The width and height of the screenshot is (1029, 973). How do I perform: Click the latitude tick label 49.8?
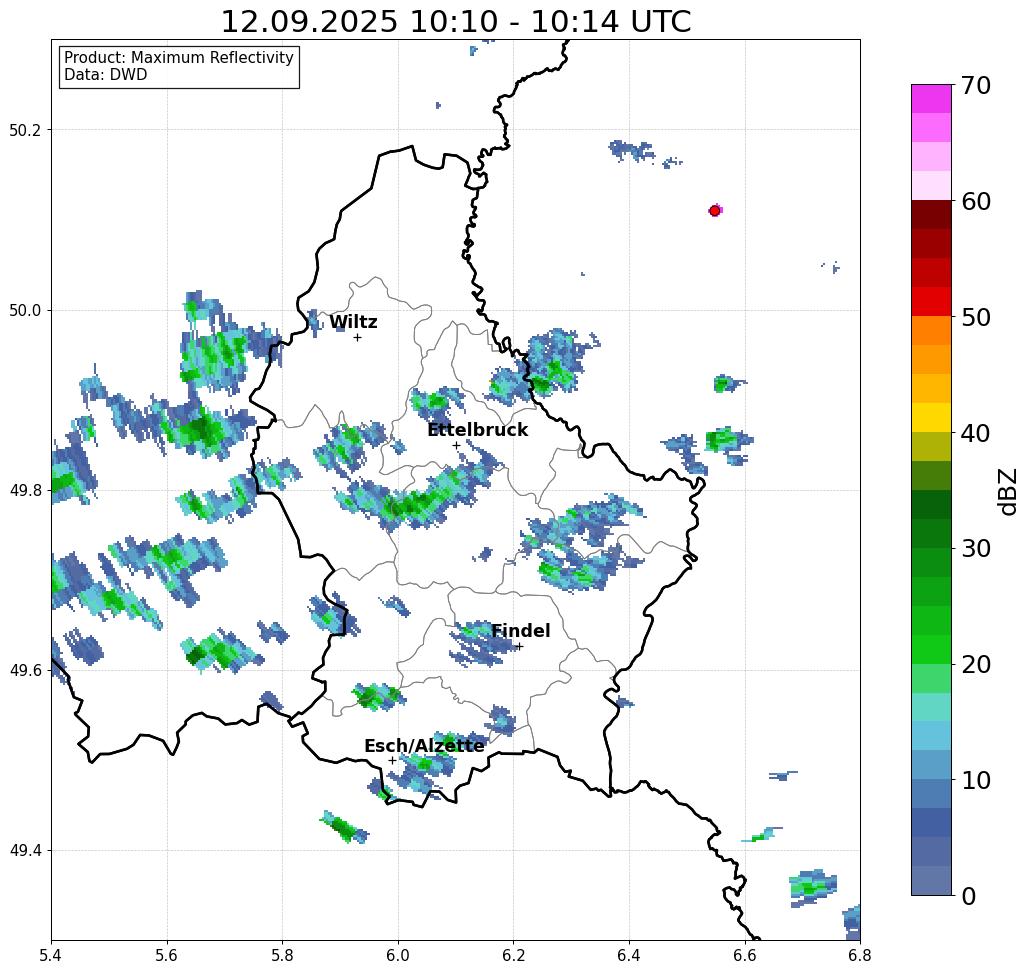point(25,491)
